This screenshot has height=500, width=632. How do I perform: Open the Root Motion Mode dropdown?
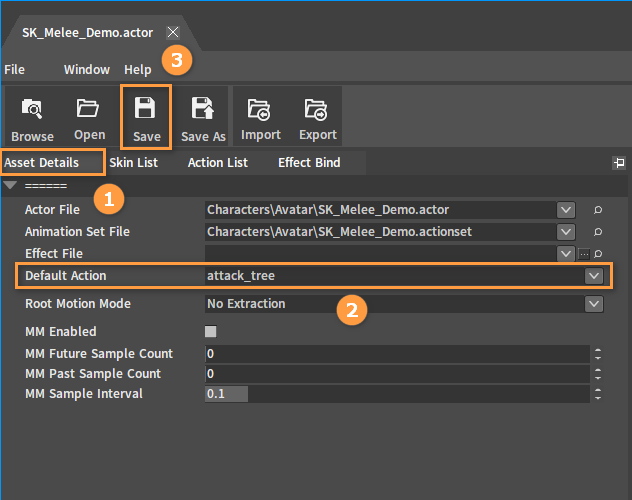[594, 304]
